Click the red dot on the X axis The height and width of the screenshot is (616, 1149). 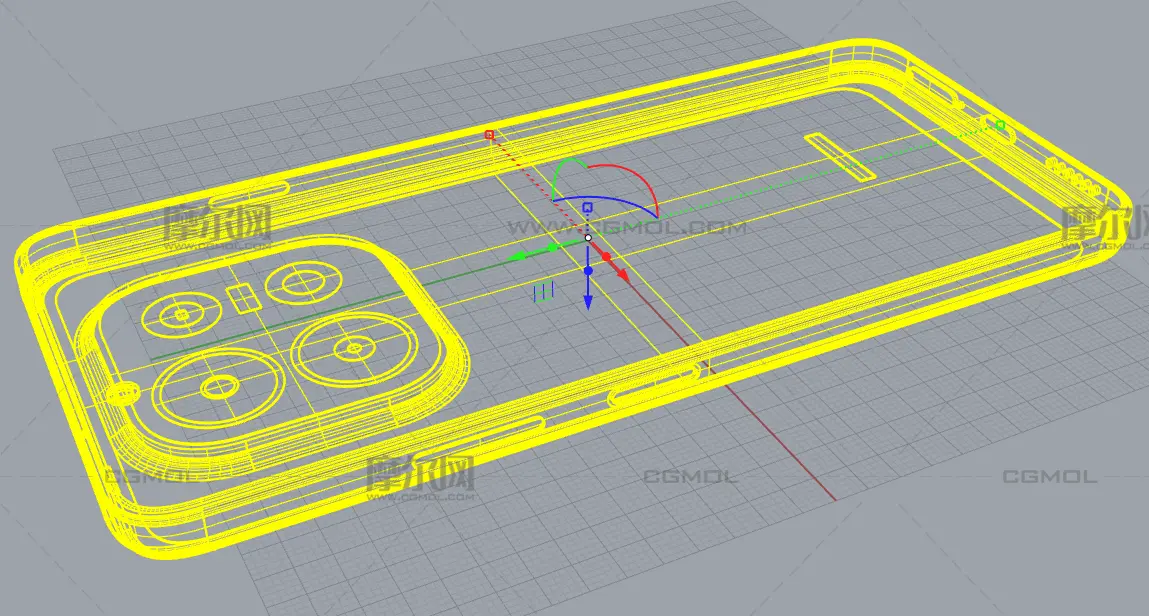pyautogui.click(x=608, y=258)
